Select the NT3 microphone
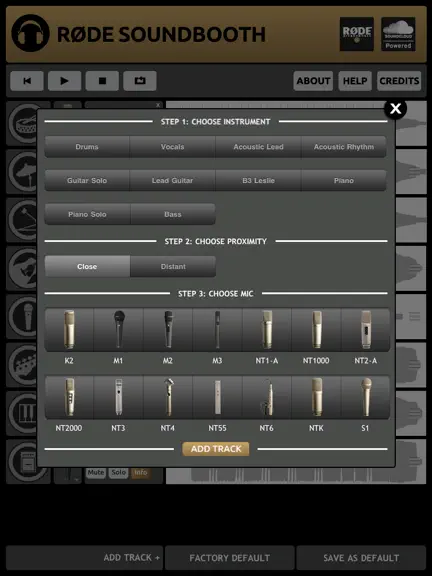Viewport: 432px width, 576px height. (118, 397)
